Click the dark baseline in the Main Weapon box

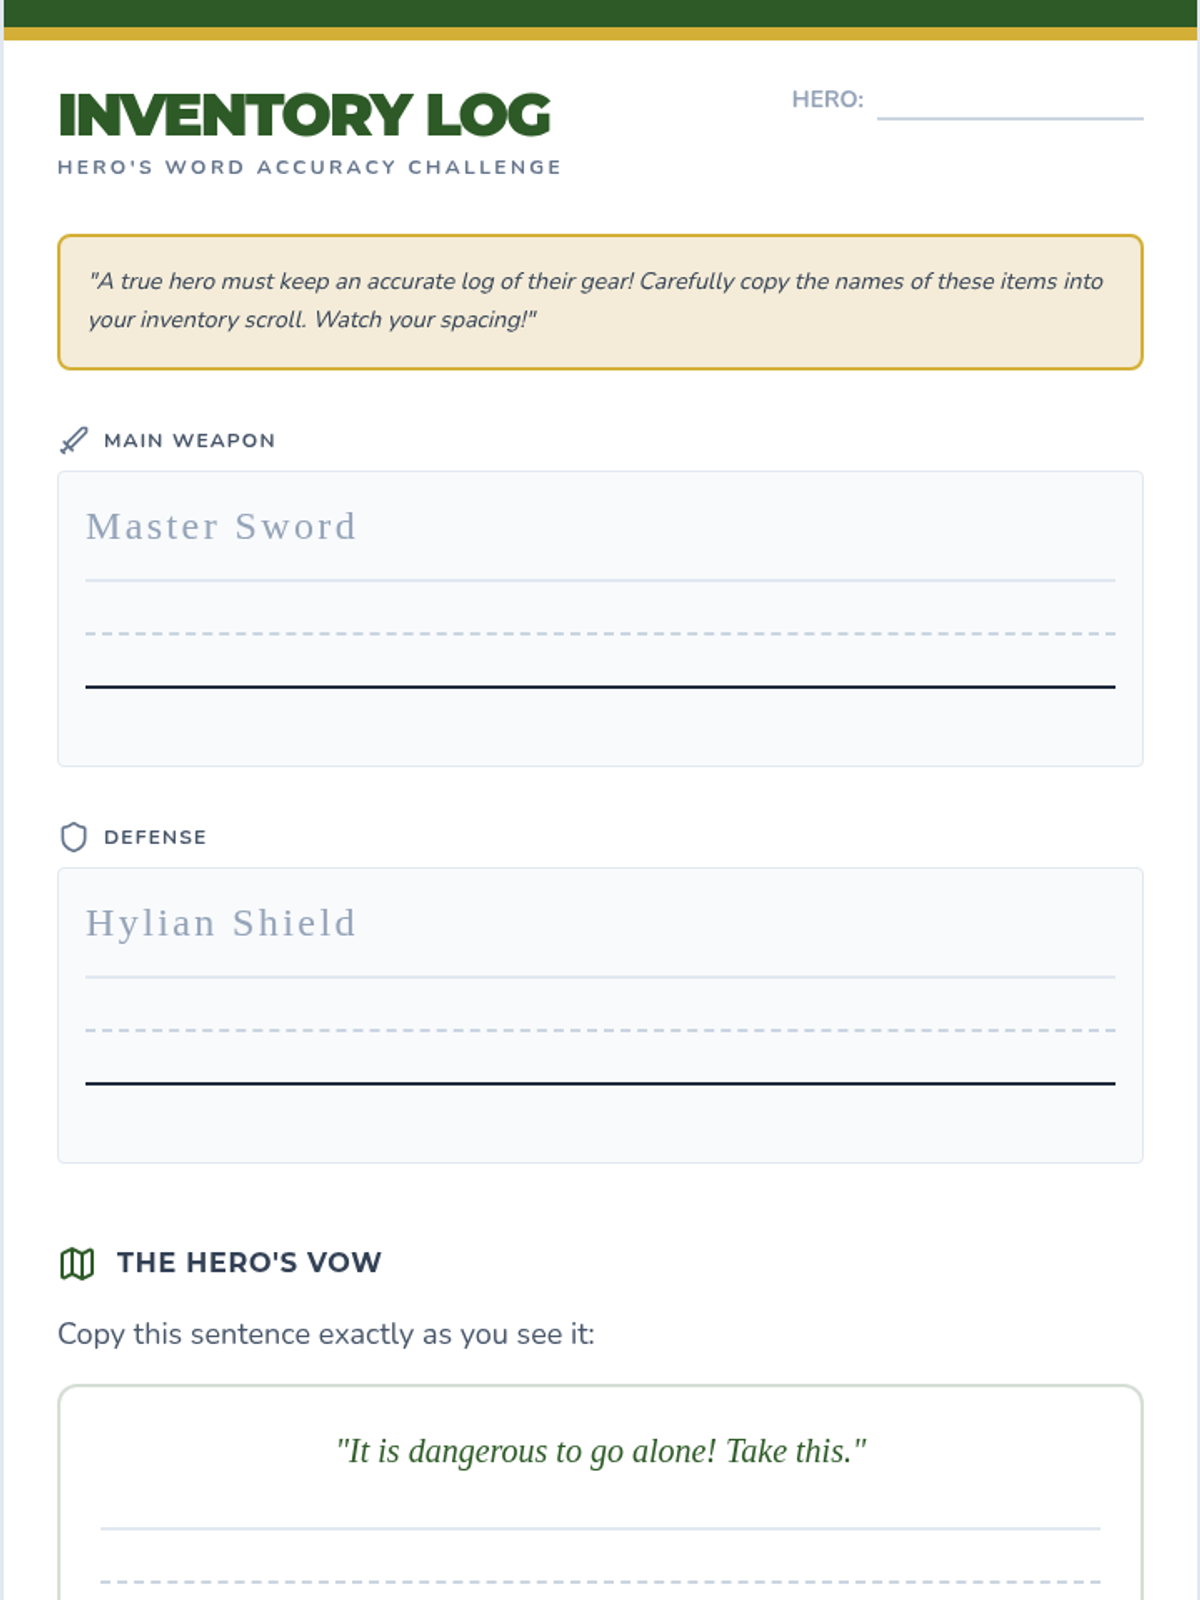click(600, 687)
